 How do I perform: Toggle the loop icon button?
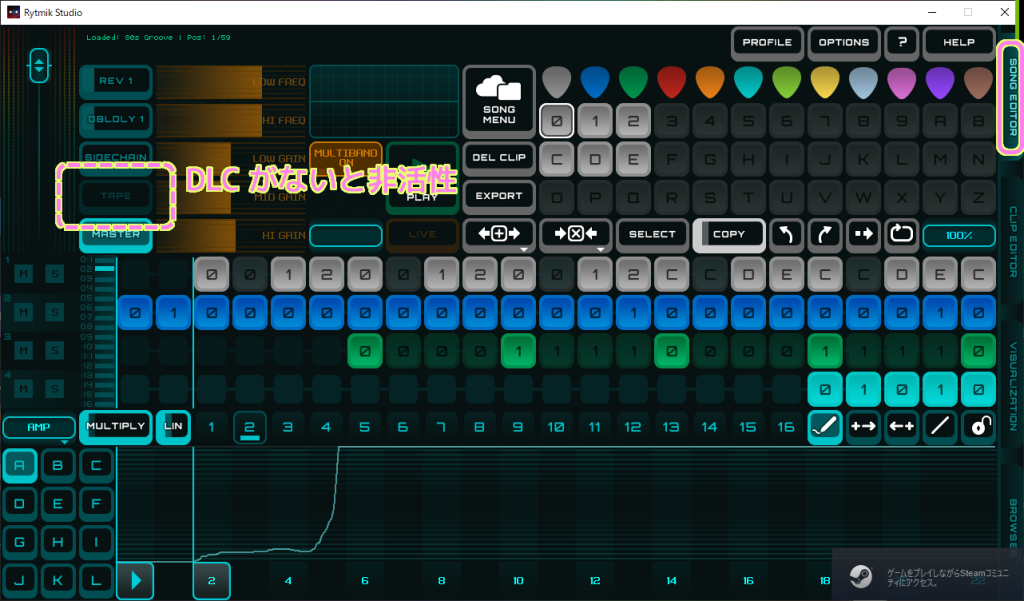tap(901, 234)
